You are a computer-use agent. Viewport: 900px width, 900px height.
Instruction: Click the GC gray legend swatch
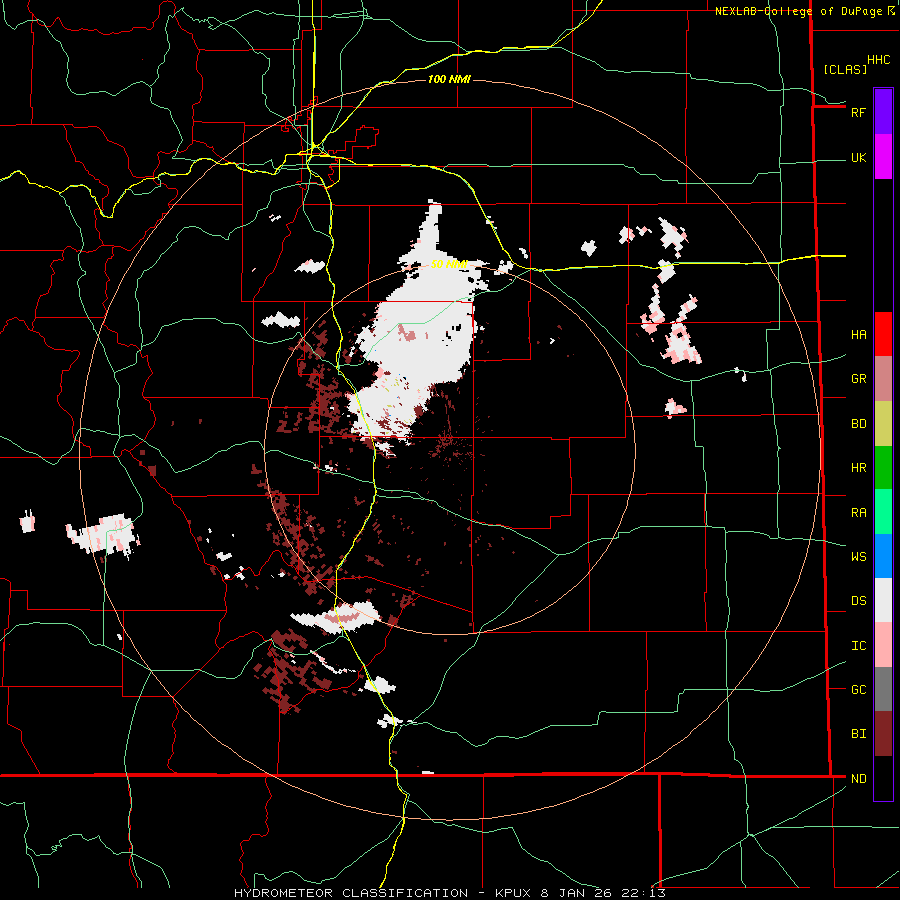pos(883,689)
